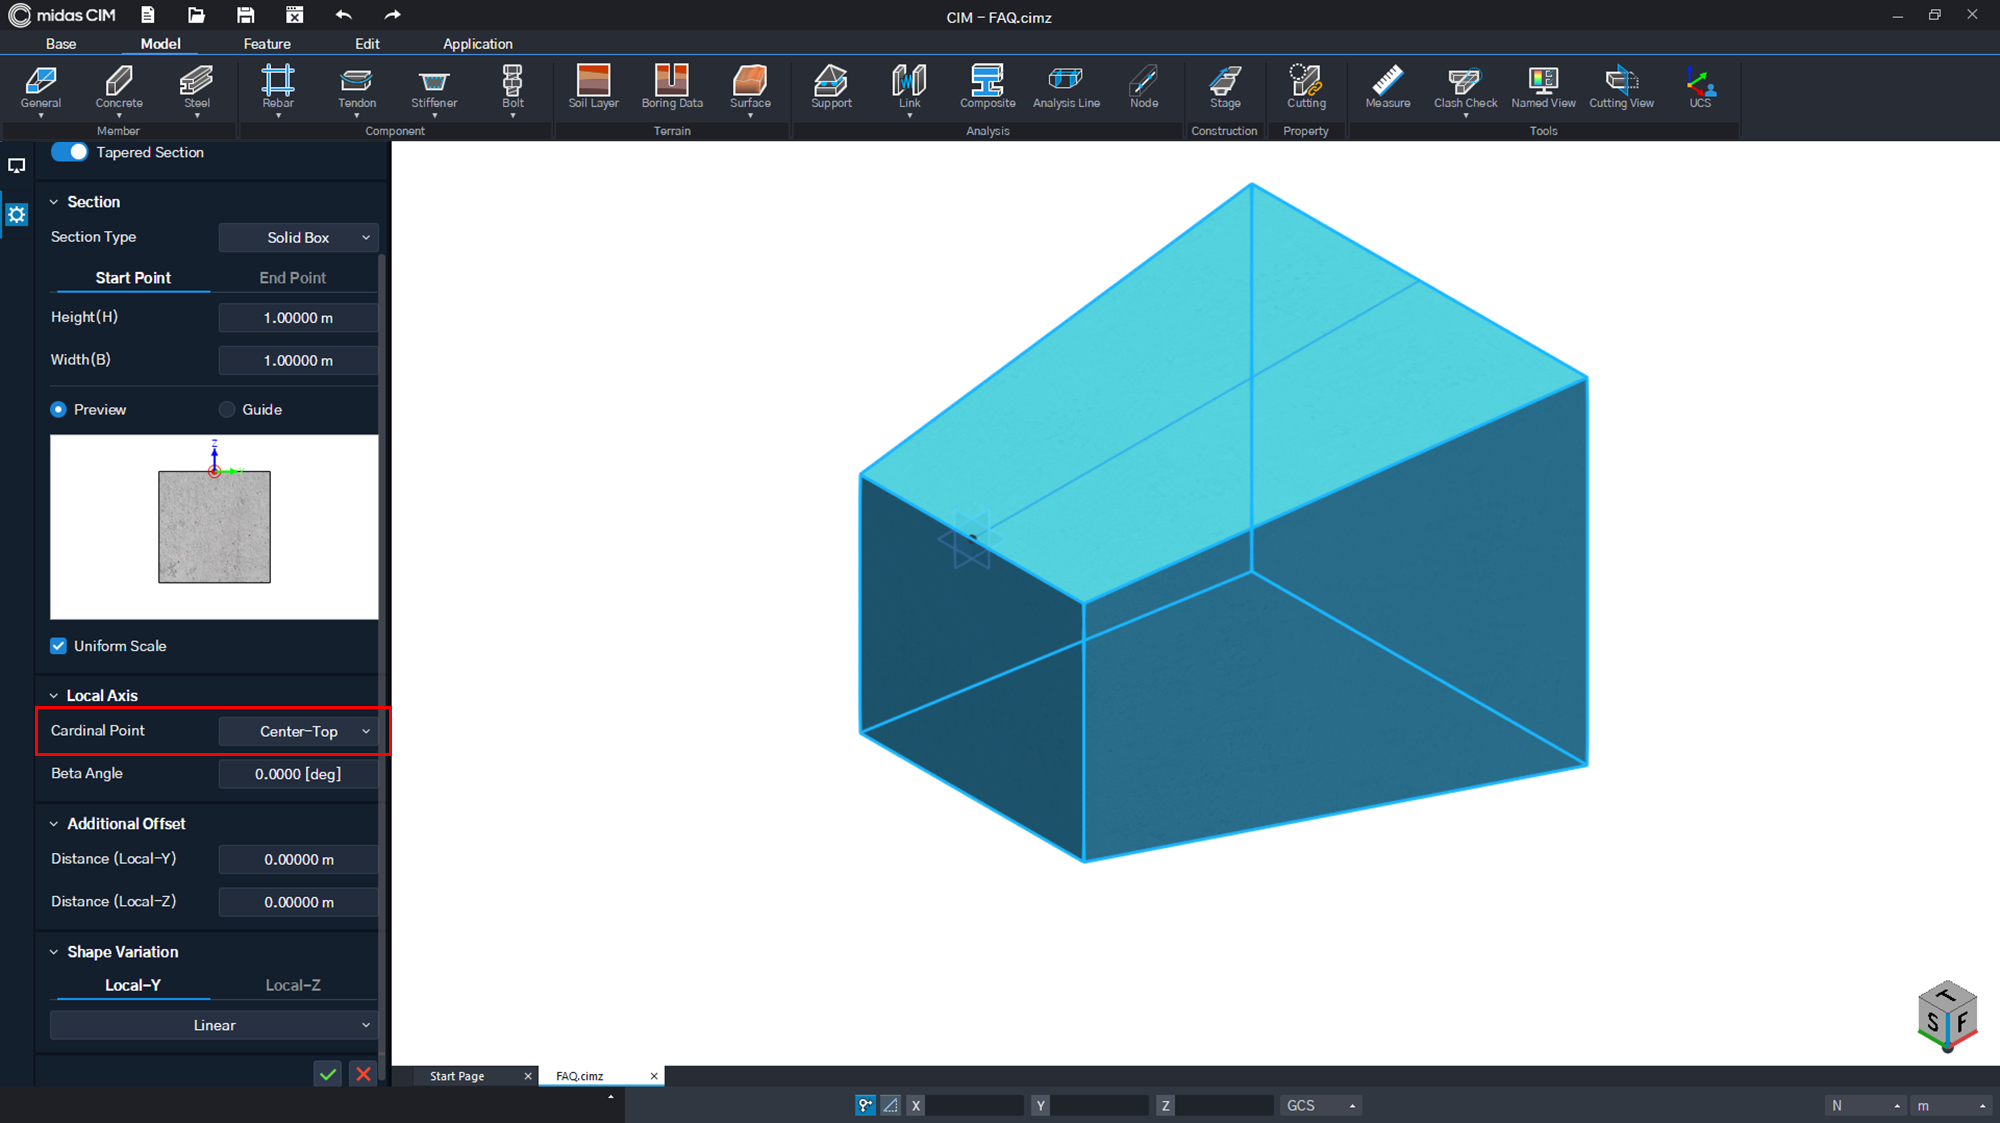Close the FAQ.cimz document tab
The height and width of the screenshot is (1123, 2000).
(x=654, y=1076)
